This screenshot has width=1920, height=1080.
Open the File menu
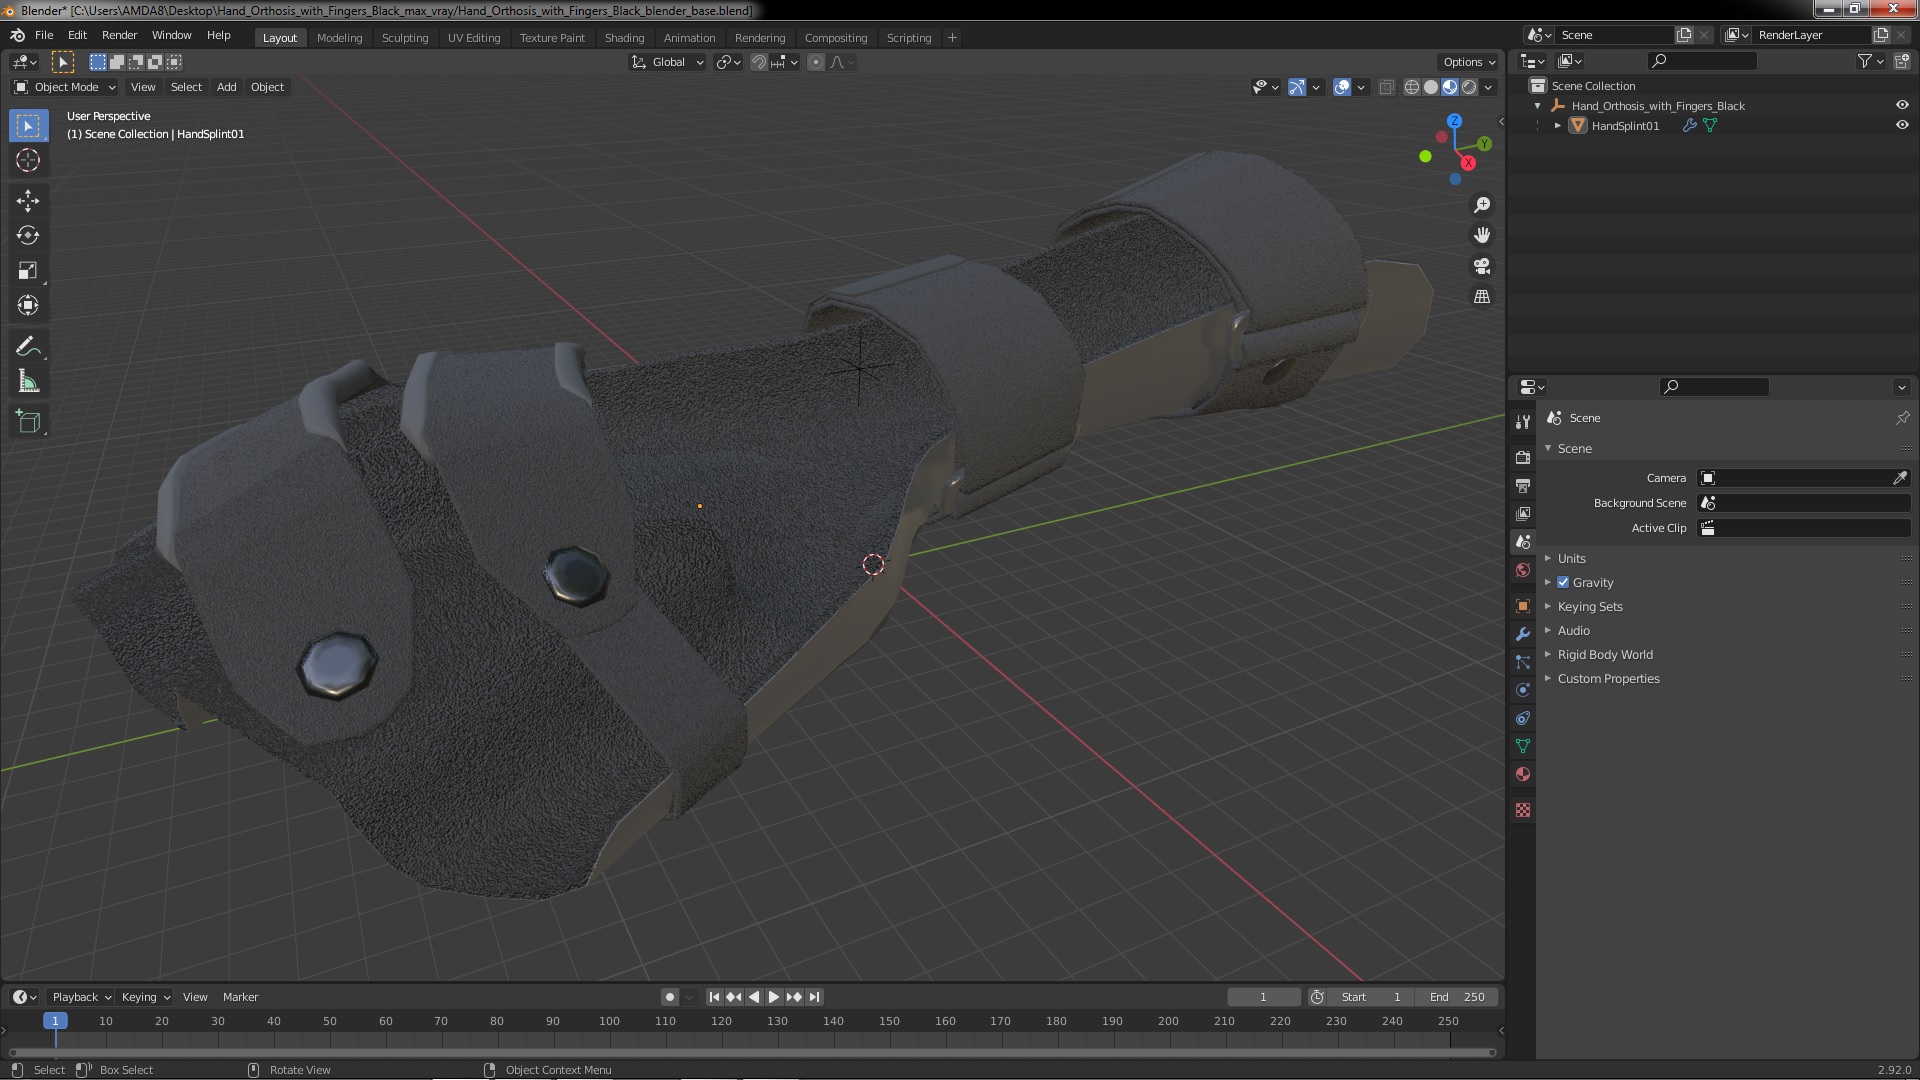44,35
